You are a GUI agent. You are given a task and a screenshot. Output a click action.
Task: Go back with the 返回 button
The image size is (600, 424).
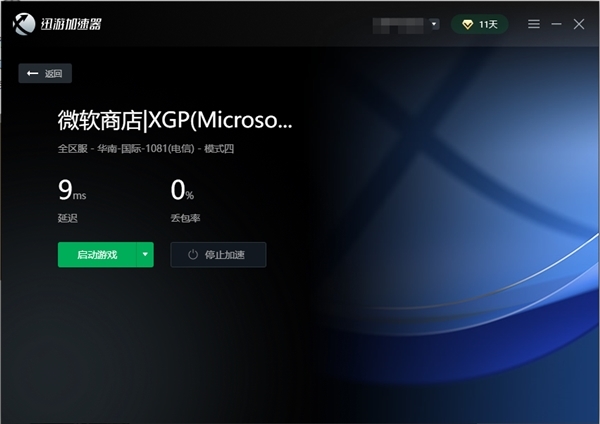pyautogui.click(x=45, y=73)
